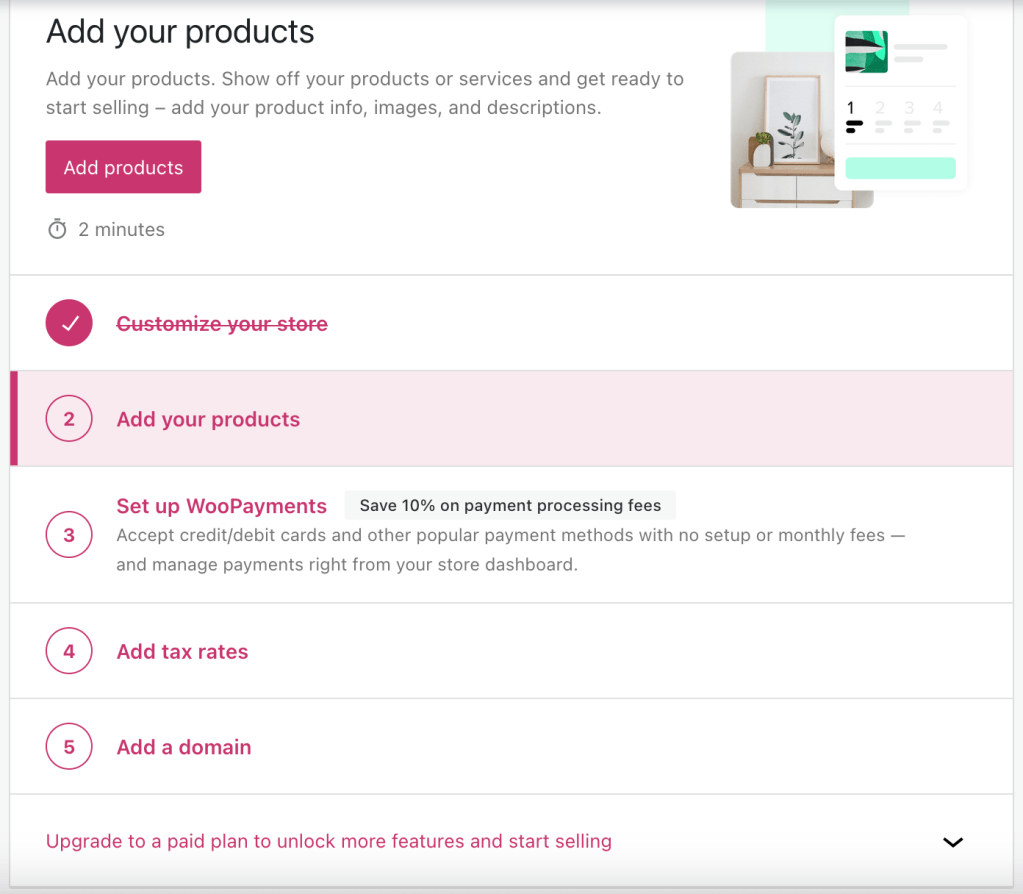The image size is (1023, 894).
Task: Select the Add your products step
Action: pos(208,420)
